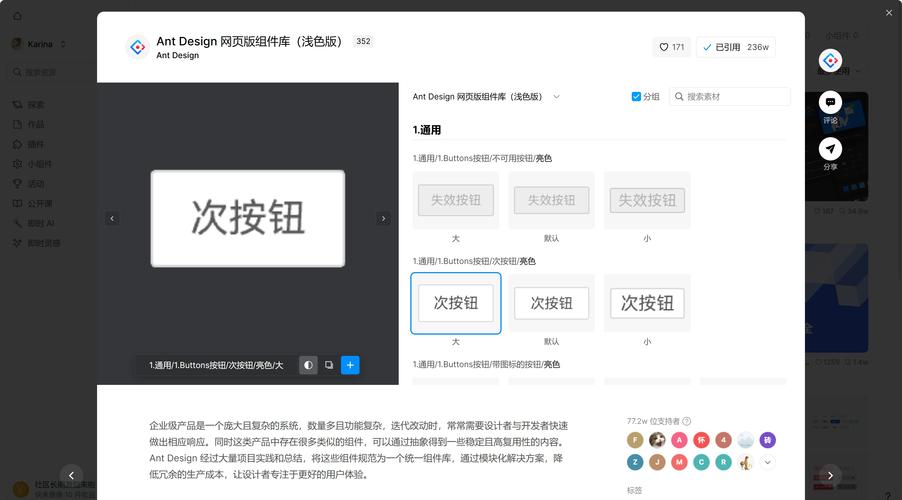Select the 次按钮 小 thumbnail
Viewport: 902px width, 500px height.
(x=647, y=303)
